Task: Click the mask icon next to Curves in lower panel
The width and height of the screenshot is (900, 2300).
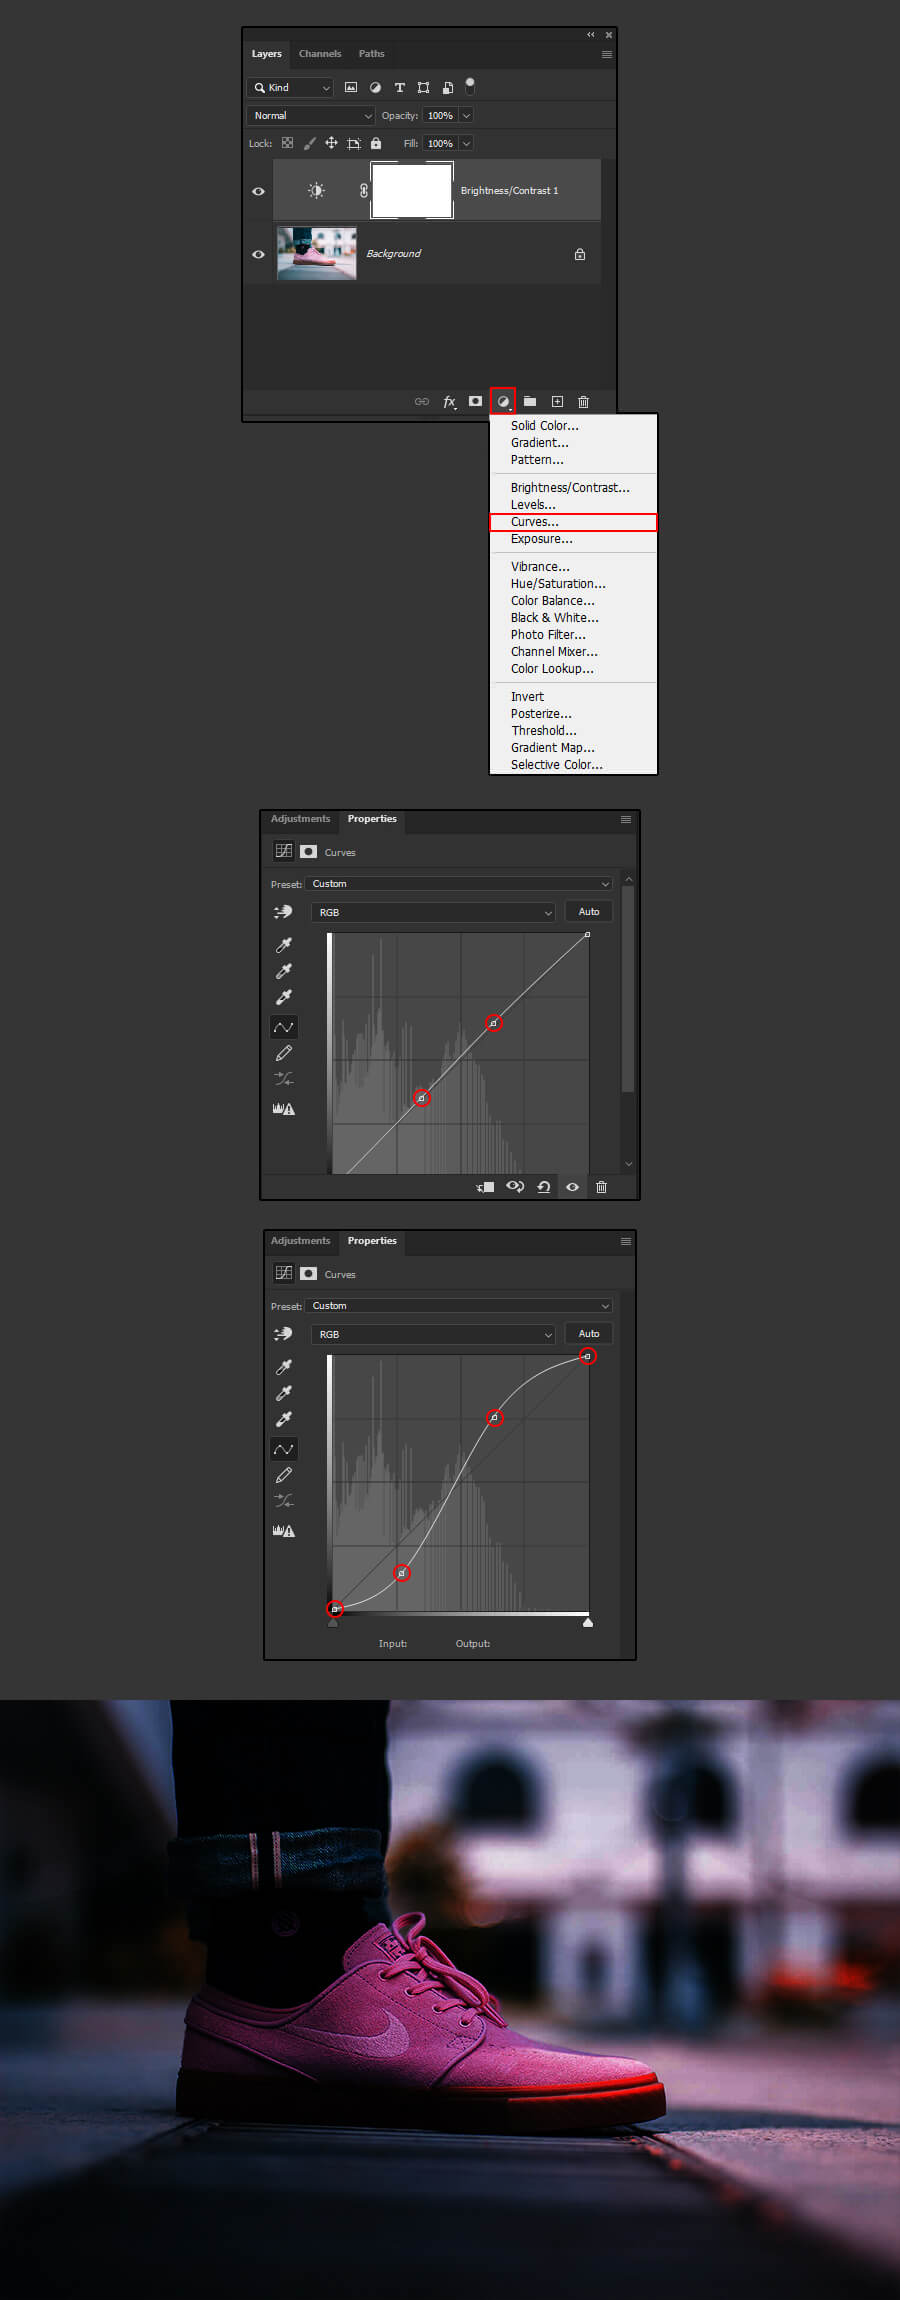Action: (x=309, y=1274)
